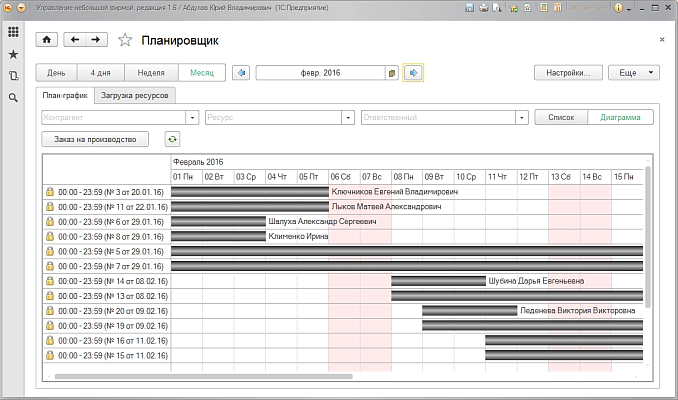The image size is (678, 400).
Task: Select the Неделя period toggle
Action: coord(151,73)
